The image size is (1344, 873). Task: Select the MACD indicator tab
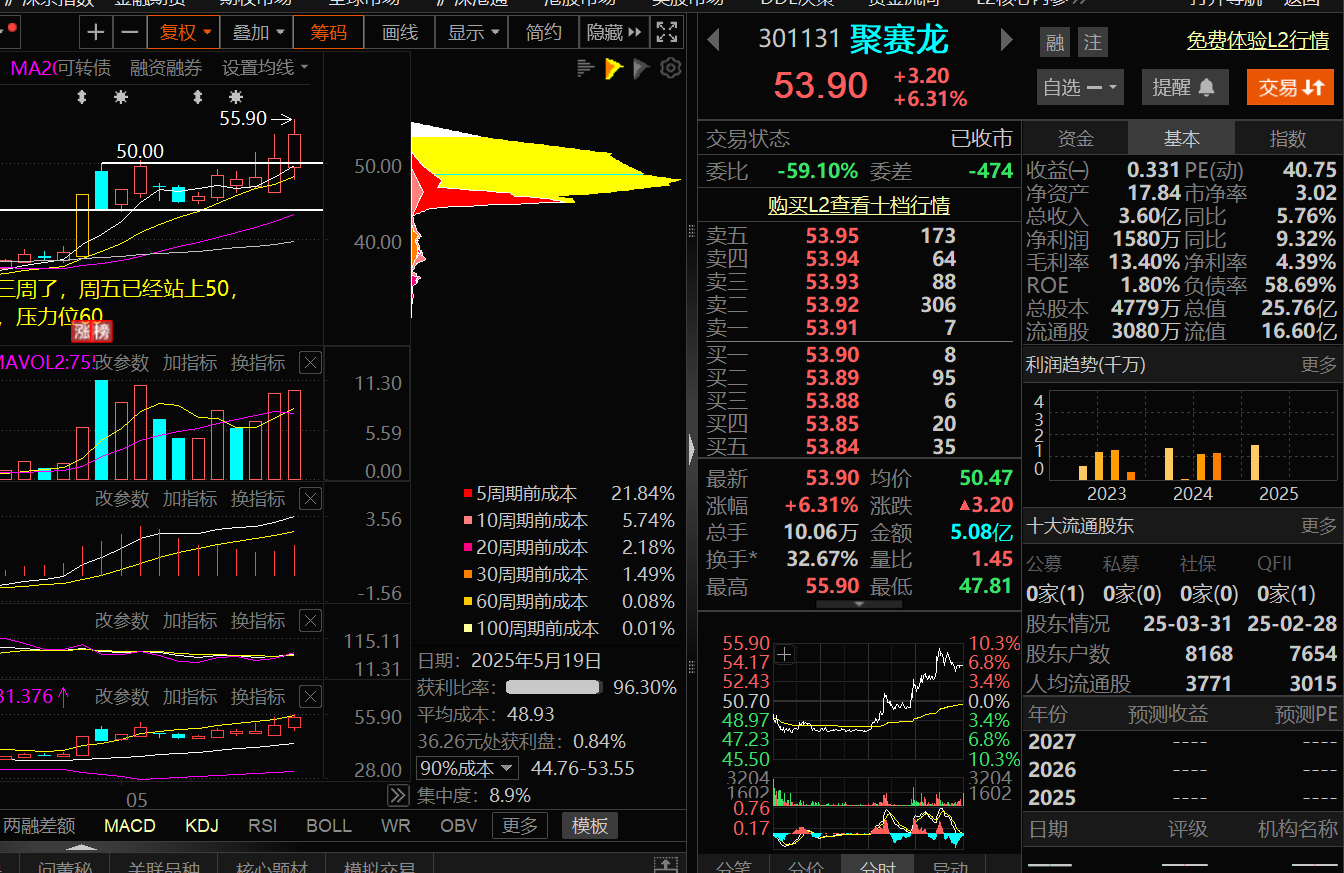click(x=130, y=826)
